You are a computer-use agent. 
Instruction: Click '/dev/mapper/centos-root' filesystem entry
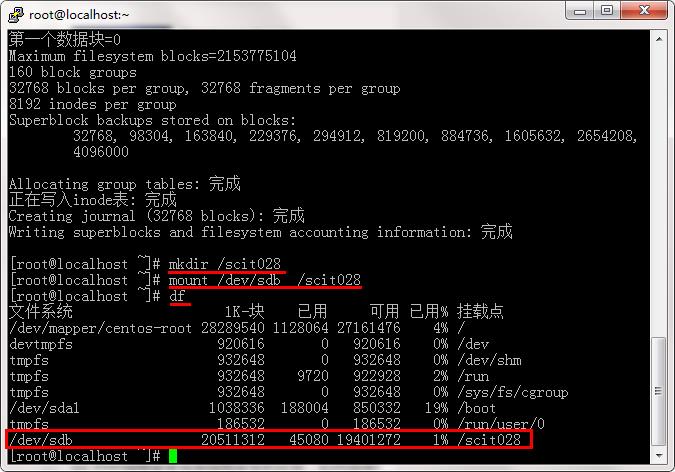[100, 328]
